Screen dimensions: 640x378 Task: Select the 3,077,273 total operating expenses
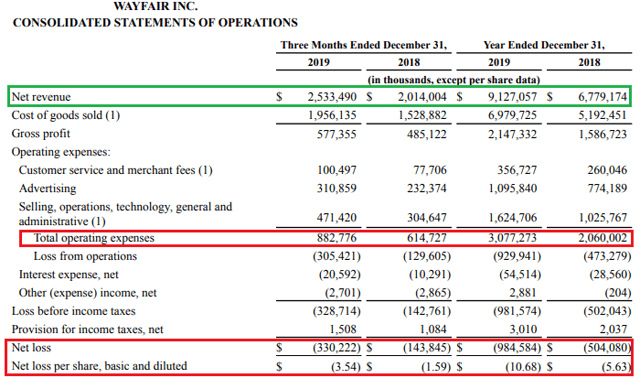pos(513,238)
